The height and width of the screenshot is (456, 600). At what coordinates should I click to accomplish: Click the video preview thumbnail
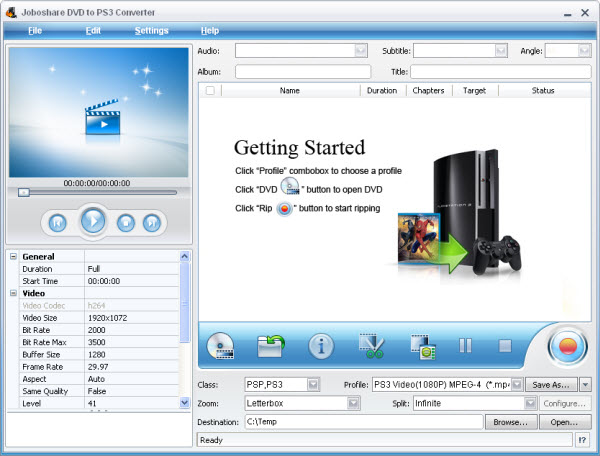(x=99, y=112)
